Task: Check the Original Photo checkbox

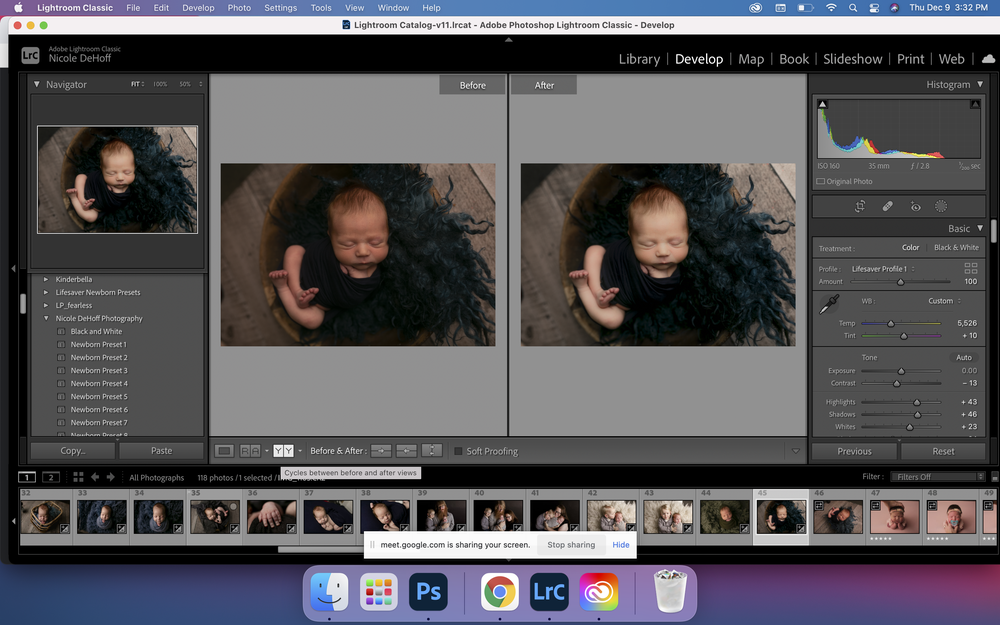Action: pos(820,182)
